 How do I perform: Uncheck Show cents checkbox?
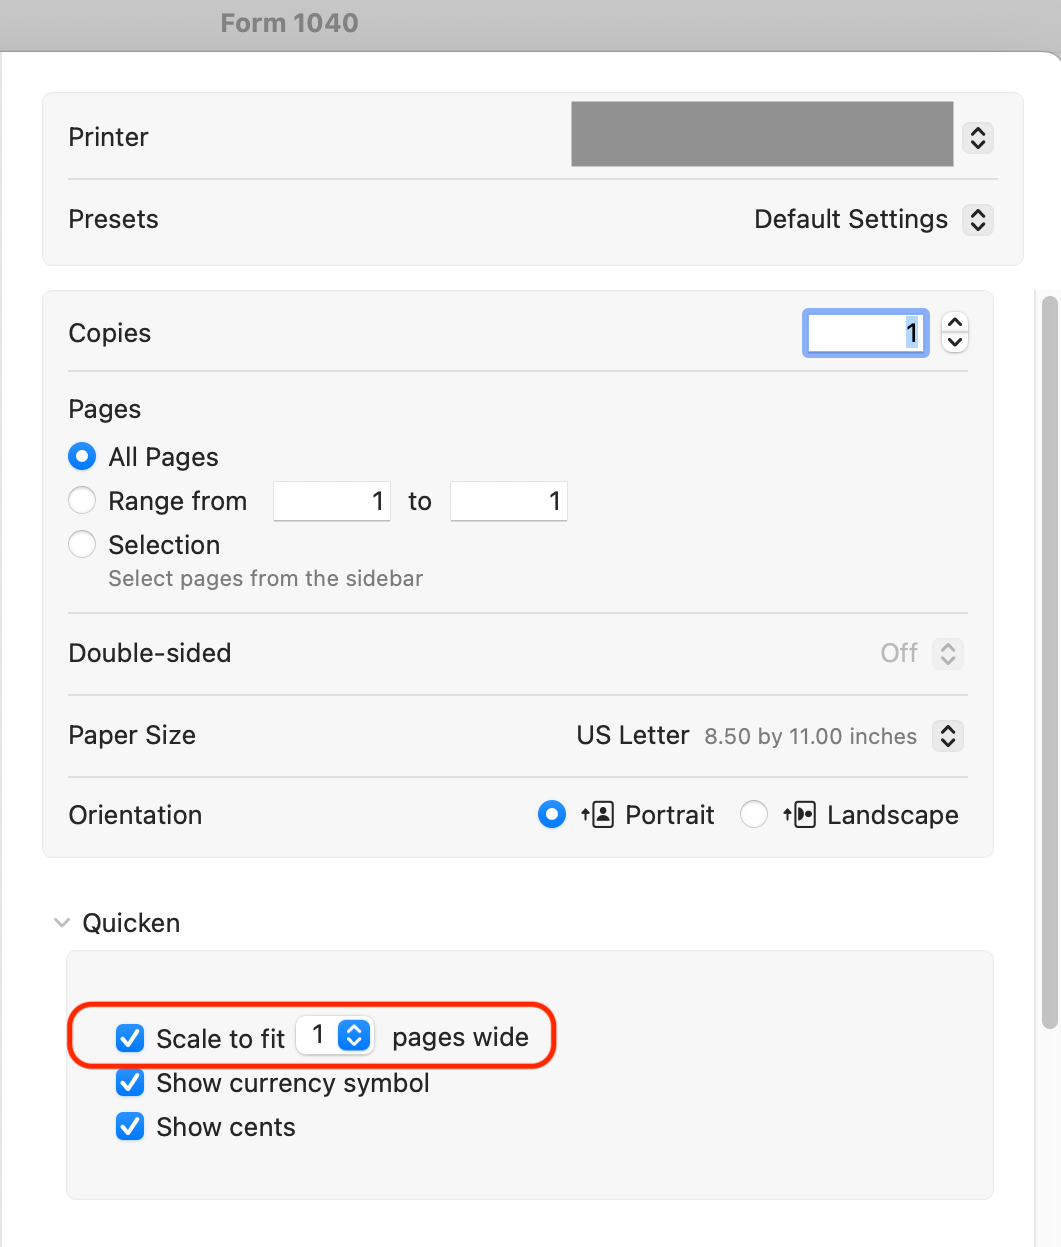[x=130, y=1126]
